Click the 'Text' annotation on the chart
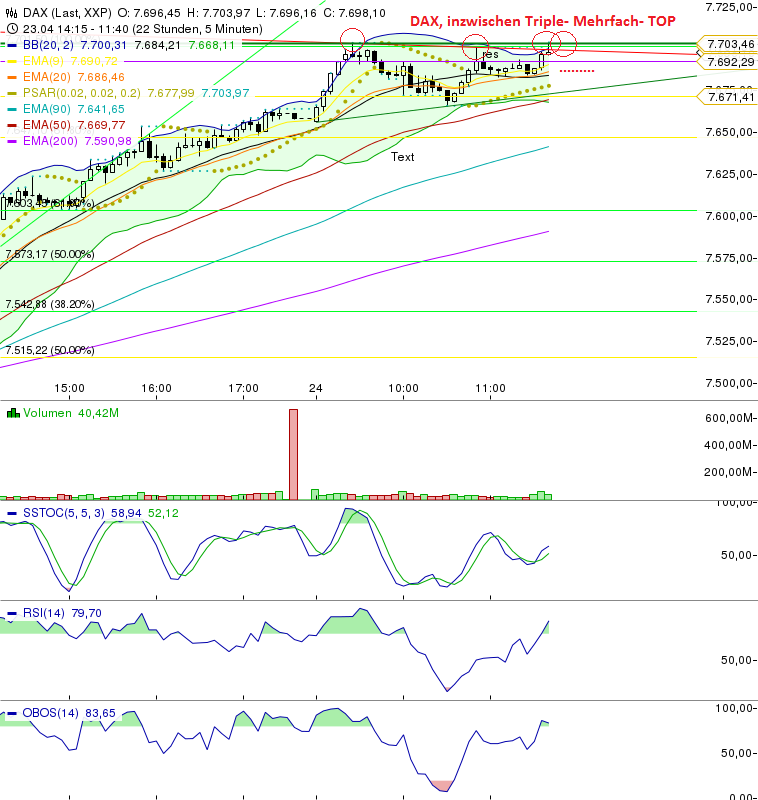 tap(402, 157)
